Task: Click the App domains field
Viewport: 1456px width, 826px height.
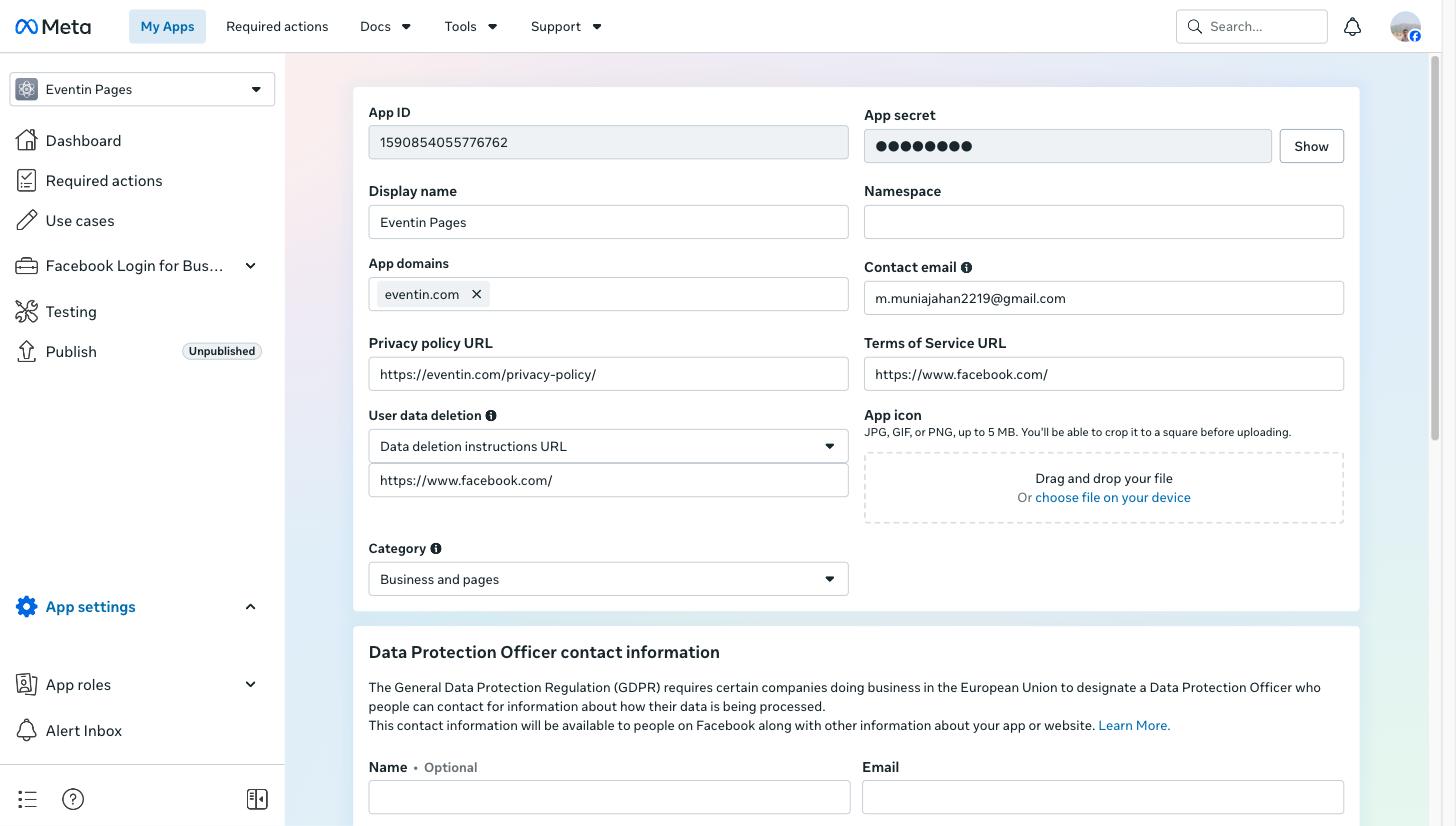Action: coord(608,294)
